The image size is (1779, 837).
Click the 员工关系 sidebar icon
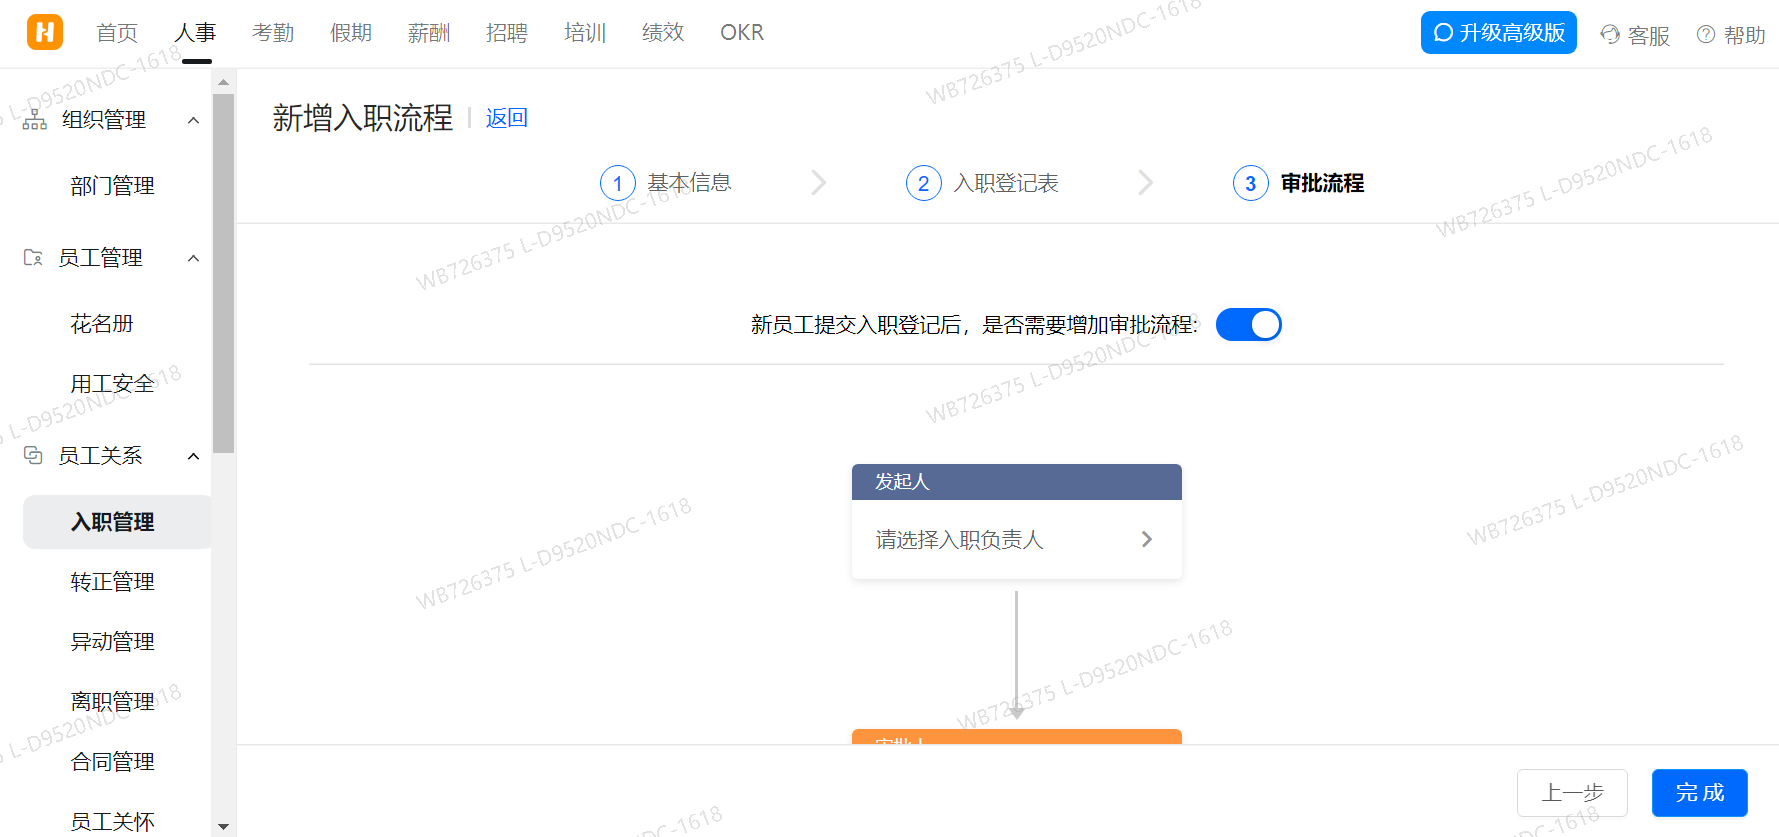point(33,456)
